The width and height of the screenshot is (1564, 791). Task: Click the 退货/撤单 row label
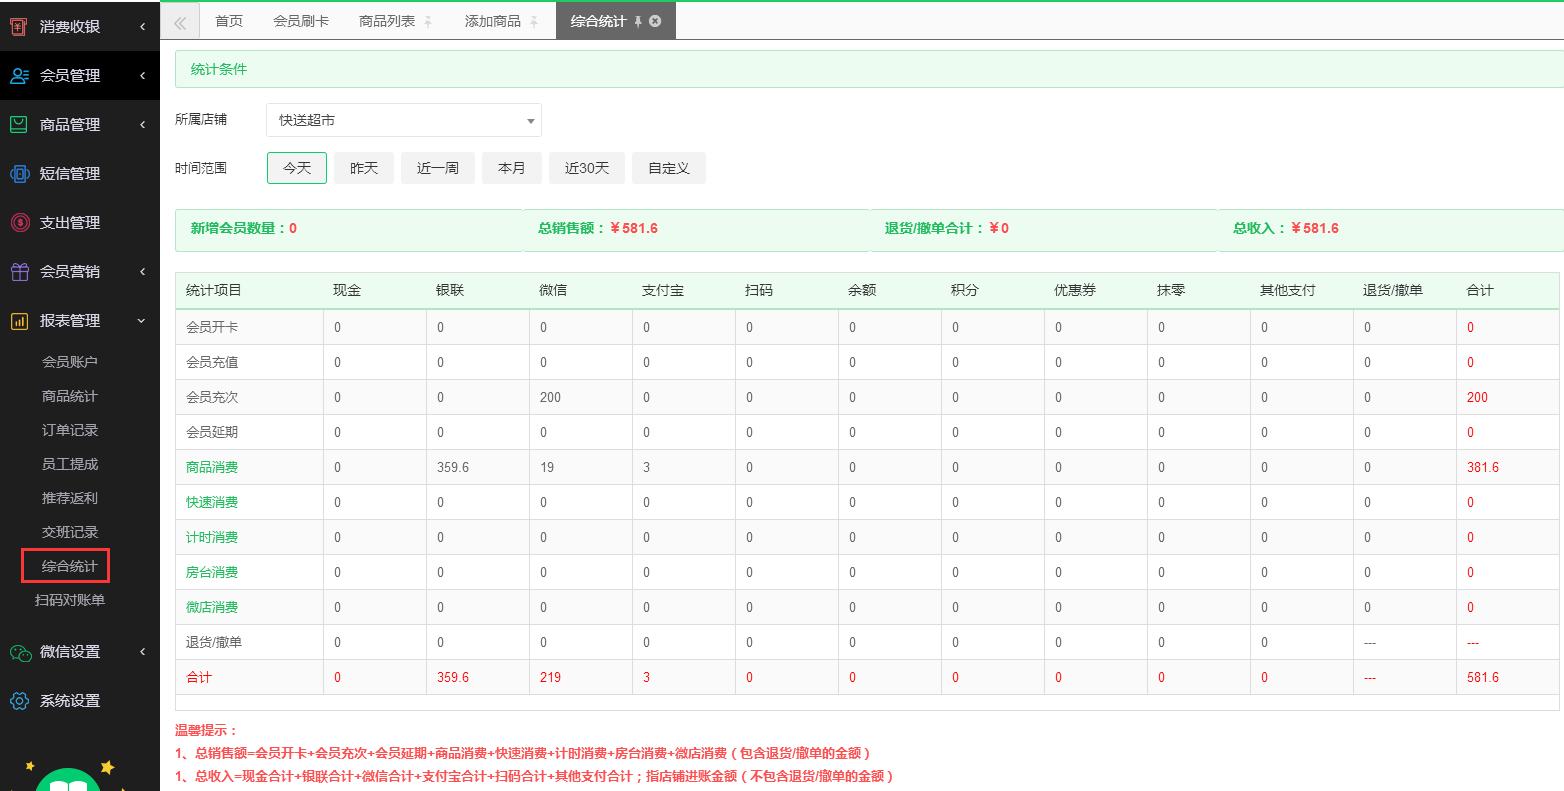[x=214, y=642]
